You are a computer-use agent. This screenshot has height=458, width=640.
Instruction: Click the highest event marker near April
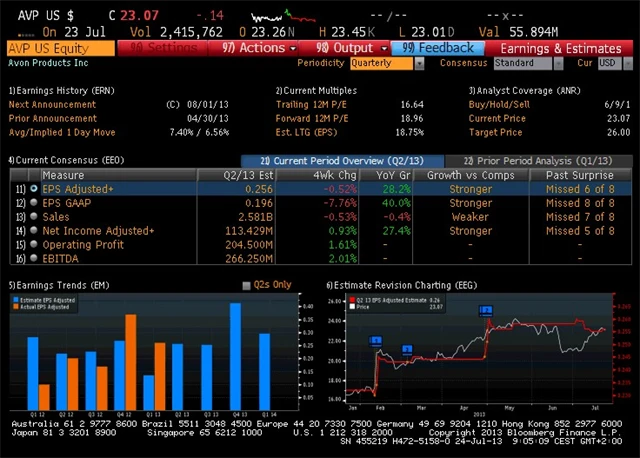[486, 311]
